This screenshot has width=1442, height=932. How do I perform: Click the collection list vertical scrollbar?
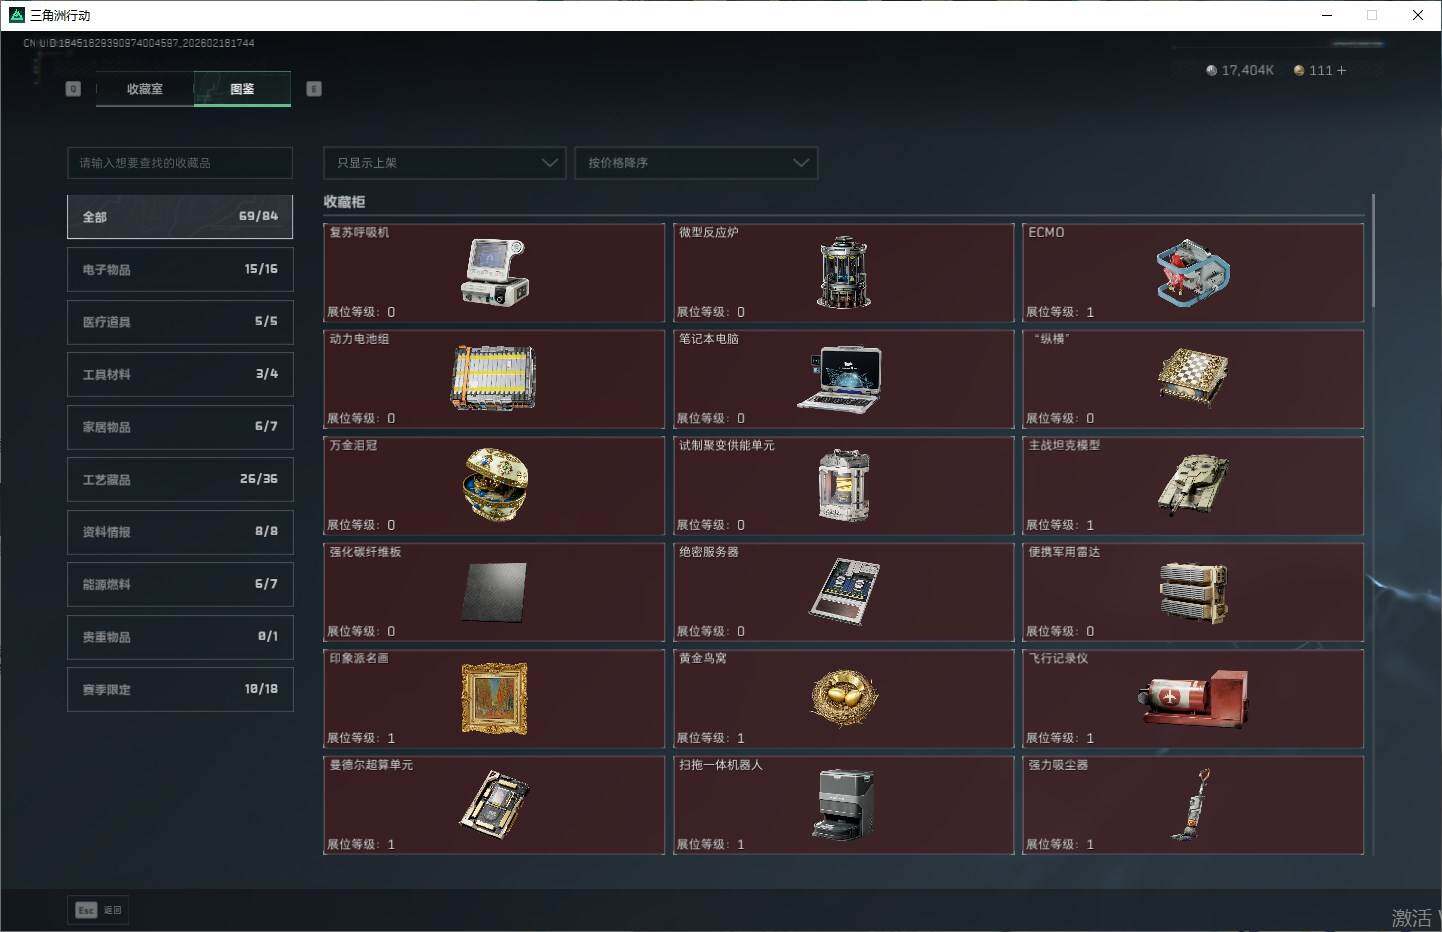coord(1374,250)
